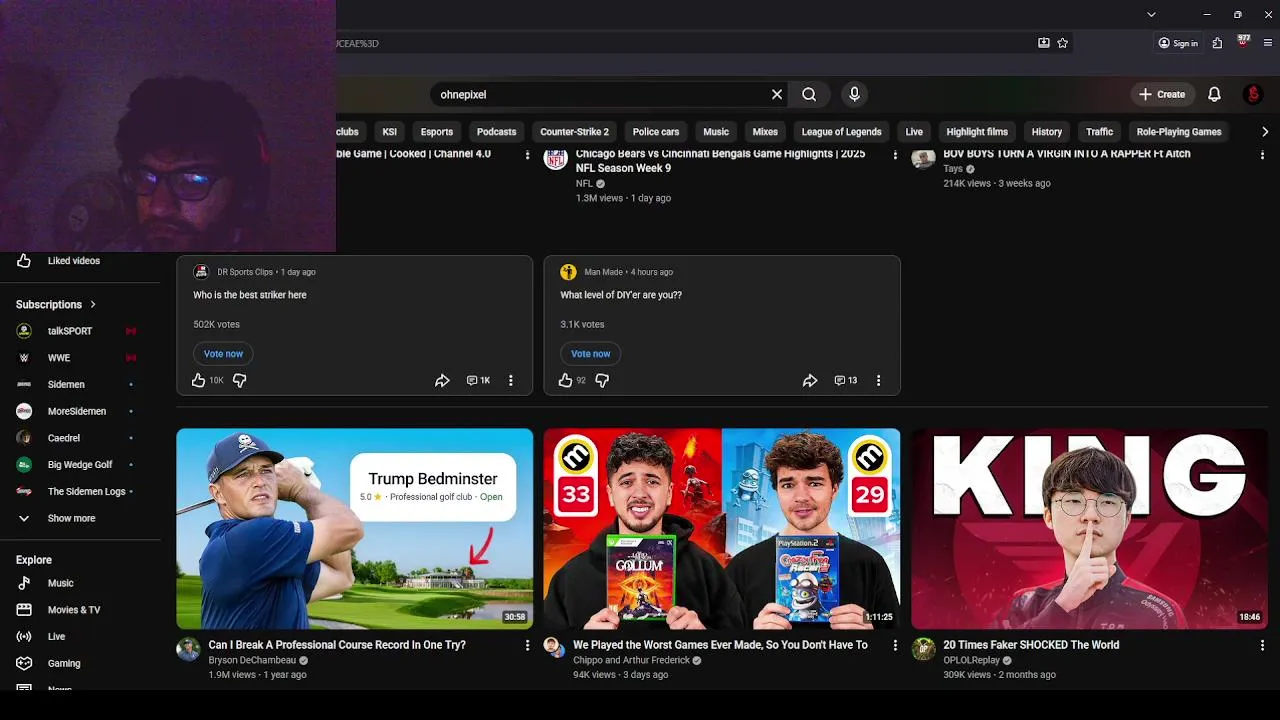
Task: Open options for 20 Times Faker video
Action: tap(1262, 646)
